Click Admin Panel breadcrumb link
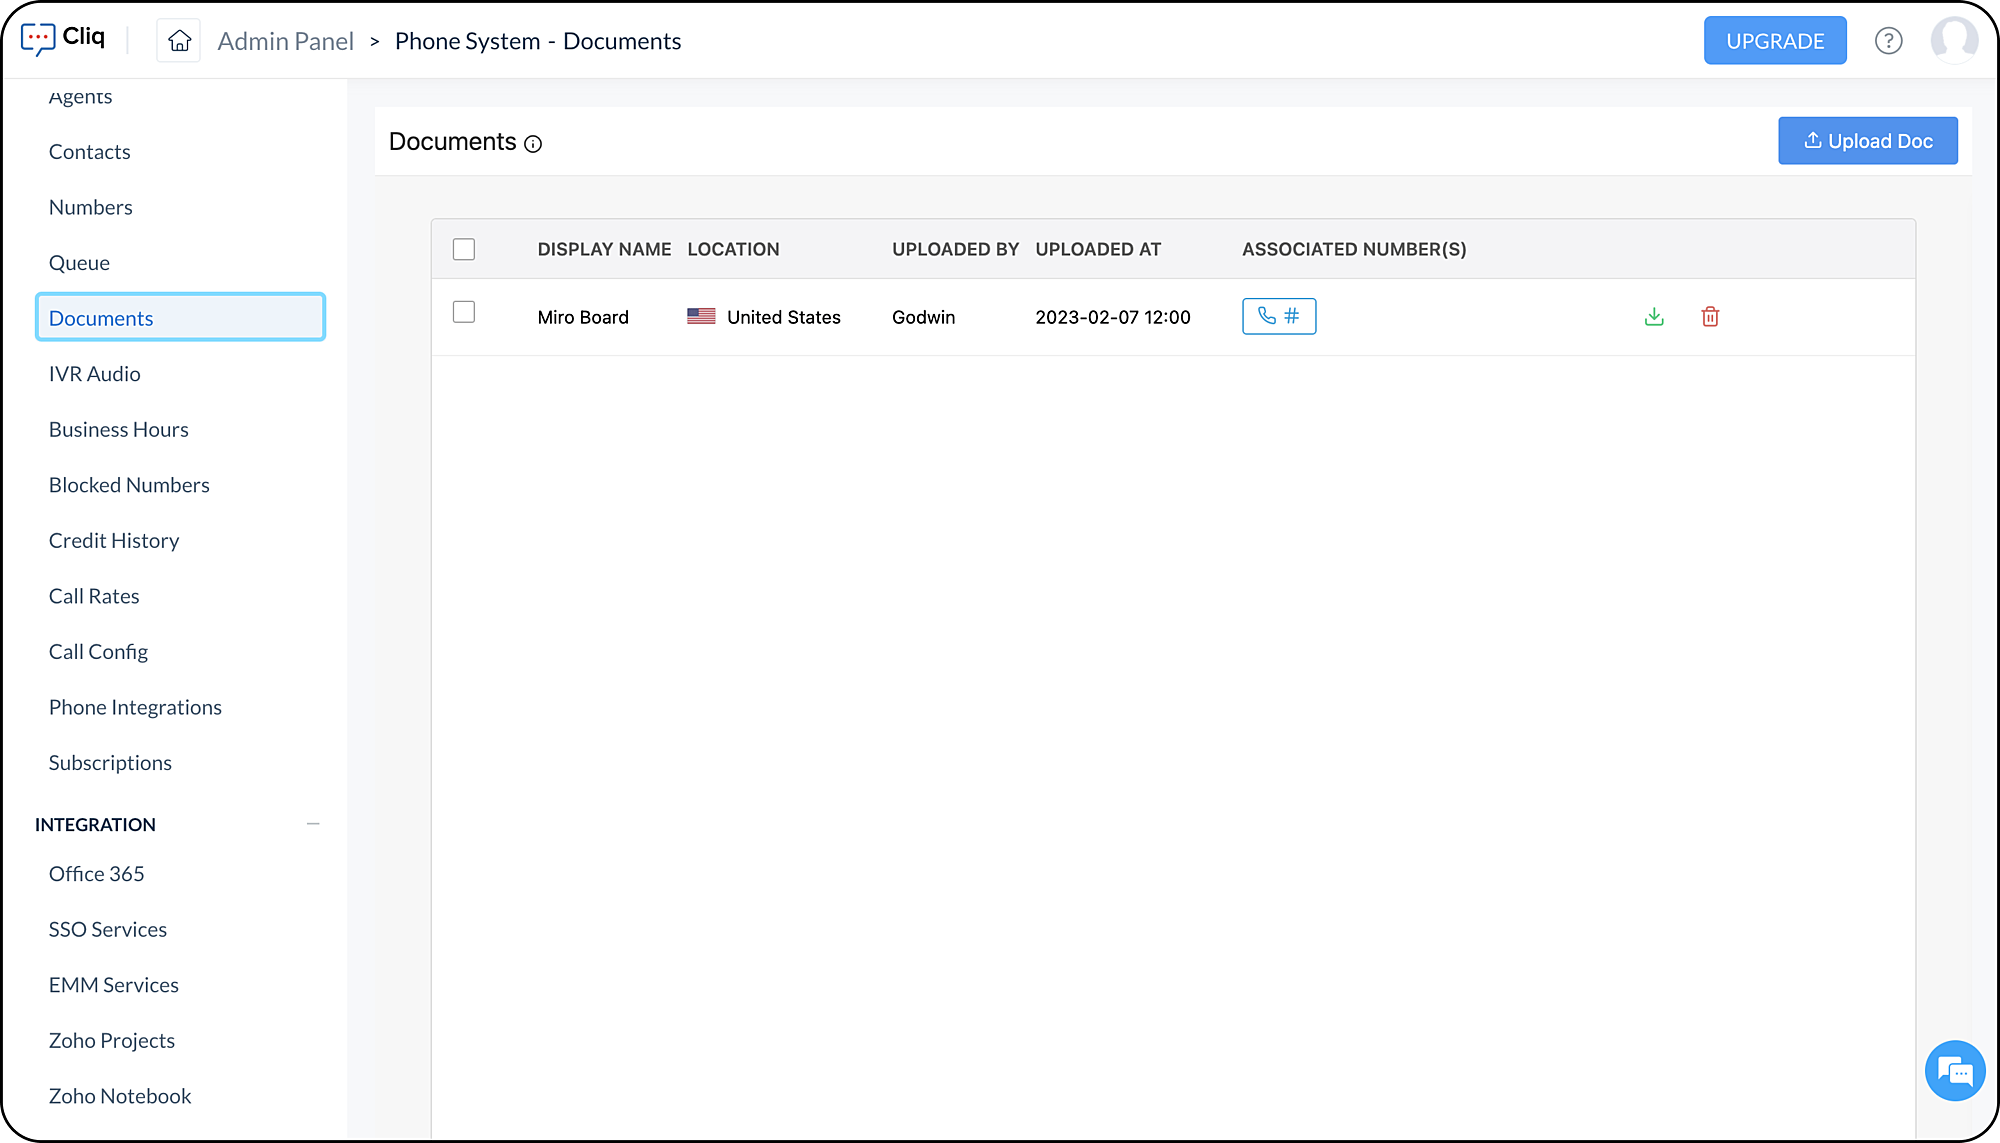The height and width of the screenshot is (1143, 2000). click(285, 41)
